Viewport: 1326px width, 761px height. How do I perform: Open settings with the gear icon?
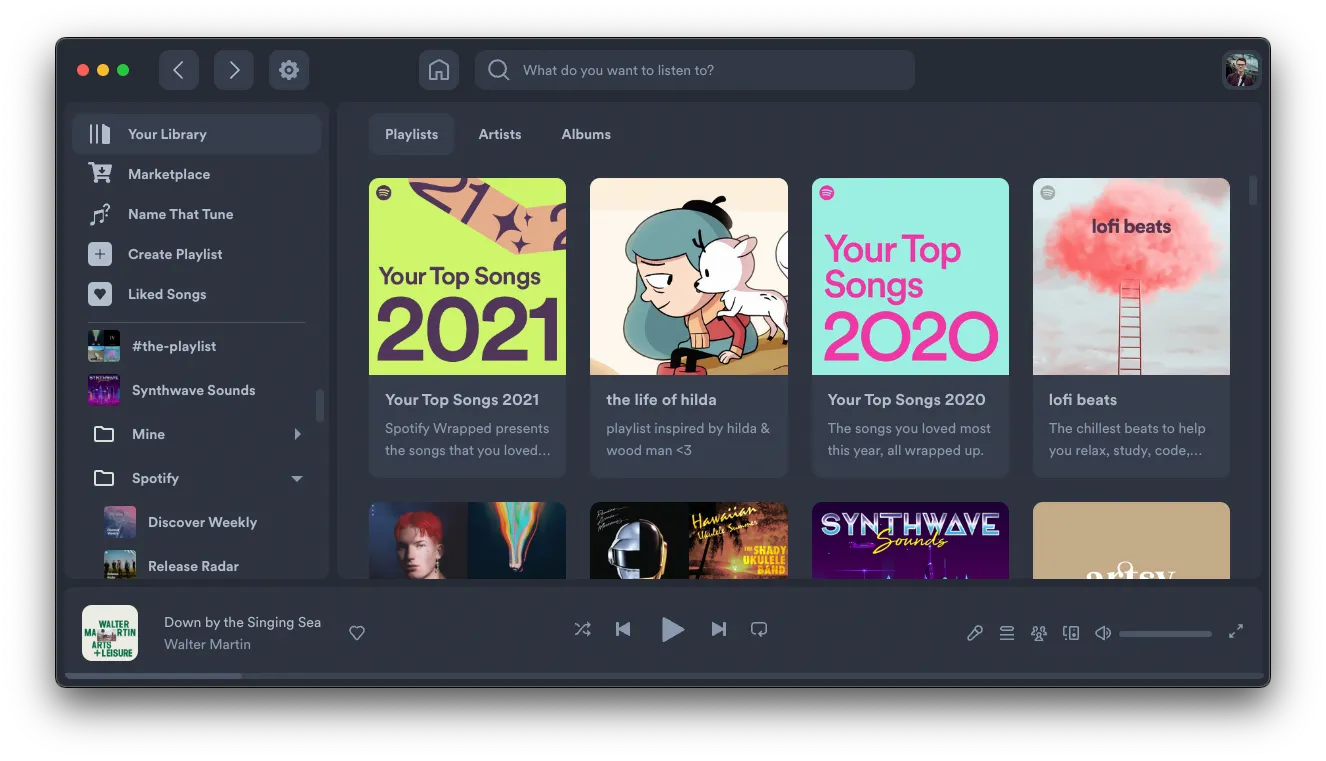289,70
